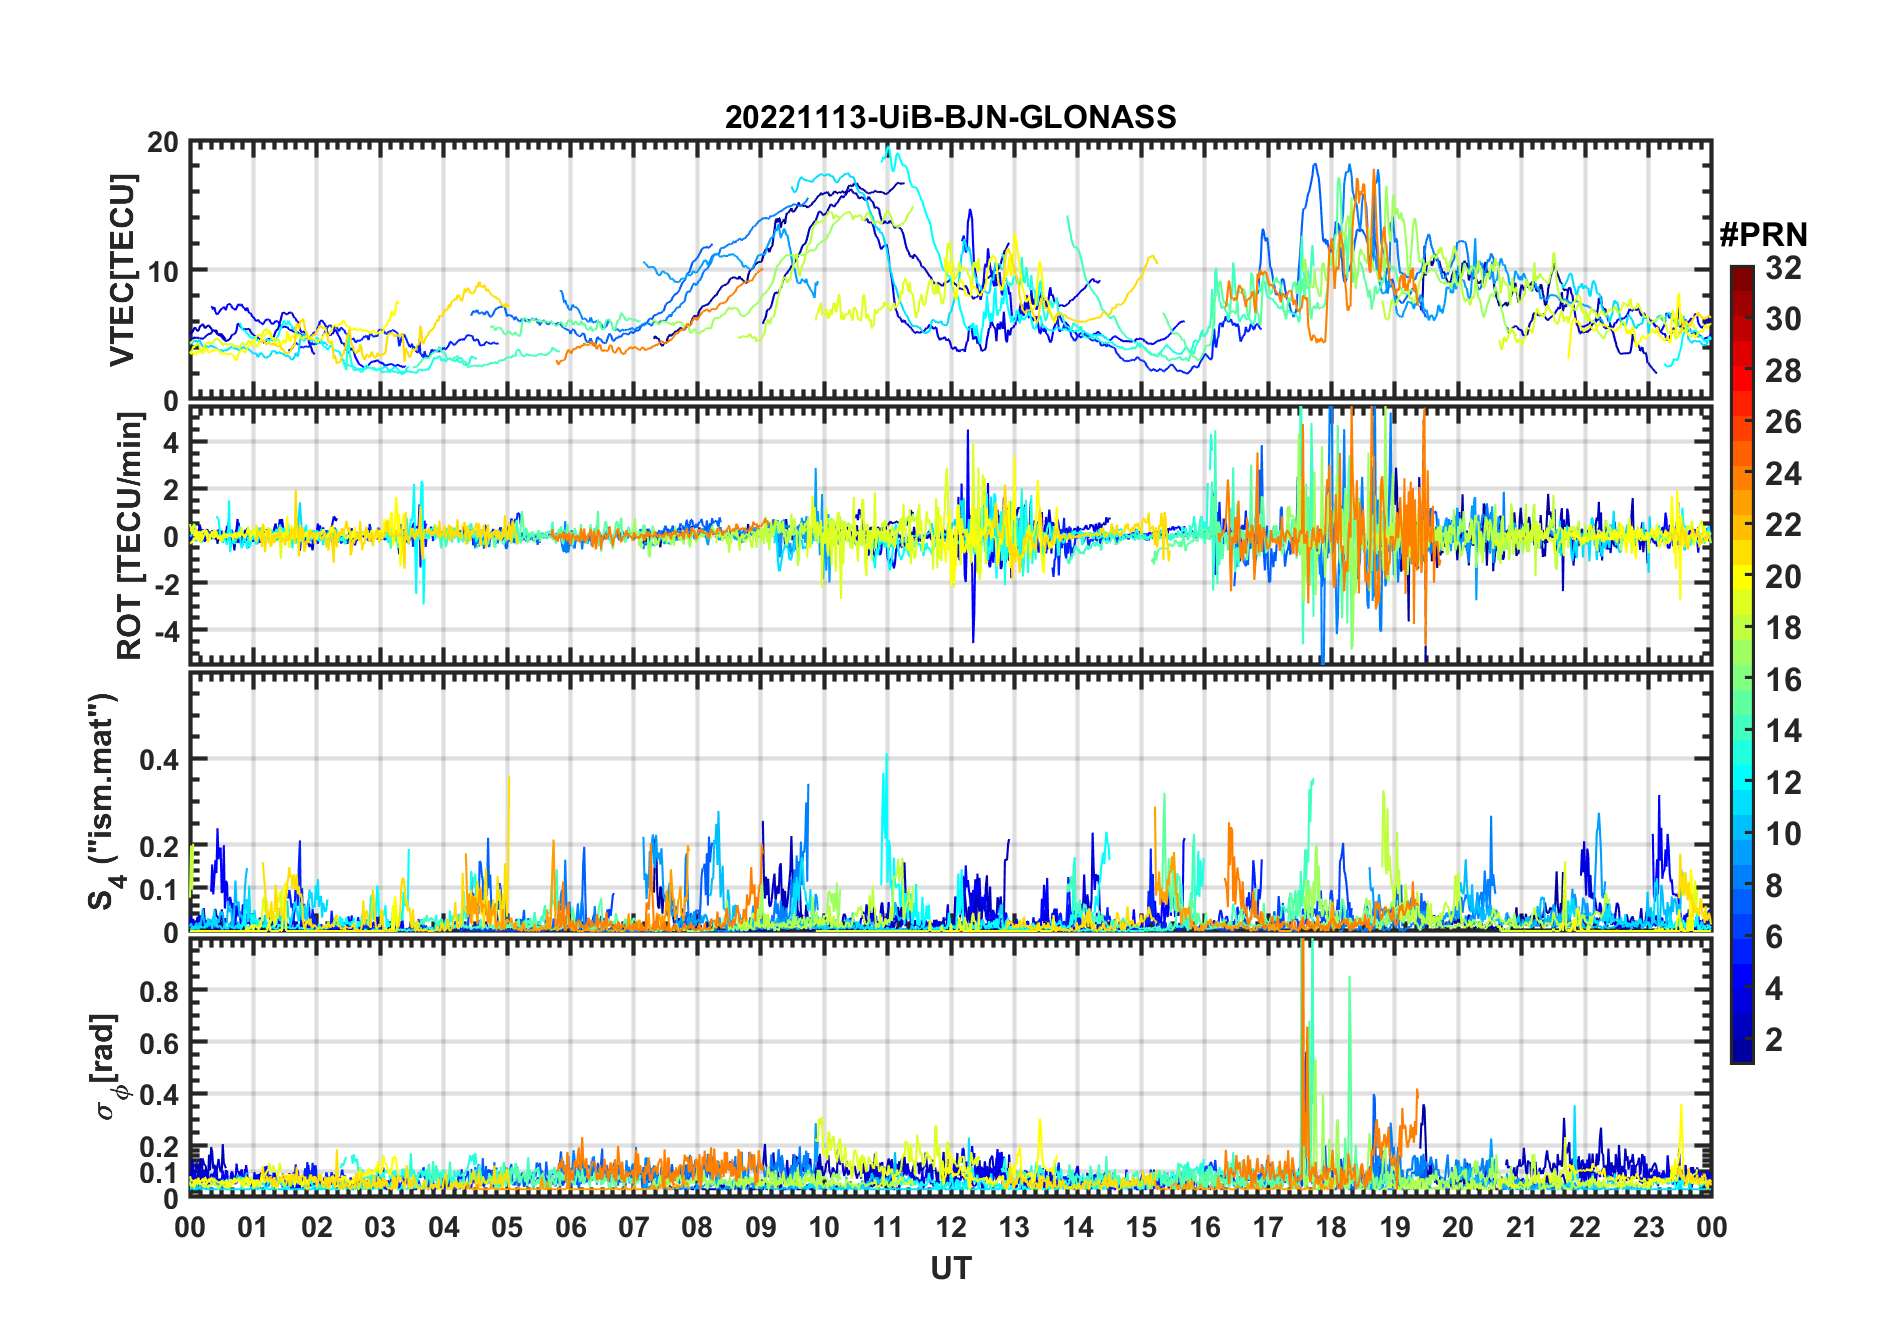Click the "20" tick on the VTEC axis

[163, 143]
